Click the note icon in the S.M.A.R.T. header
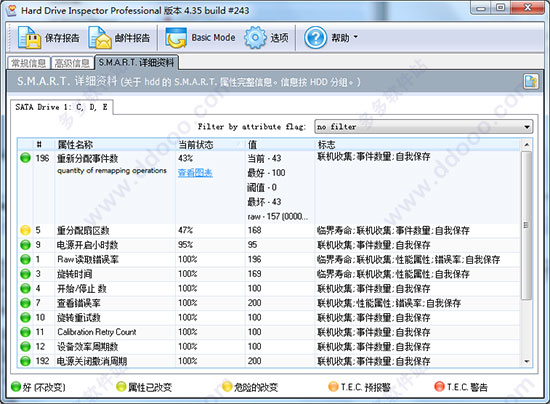Image resolution: width=550 pixels, height=404 pixels. [531, 81]
